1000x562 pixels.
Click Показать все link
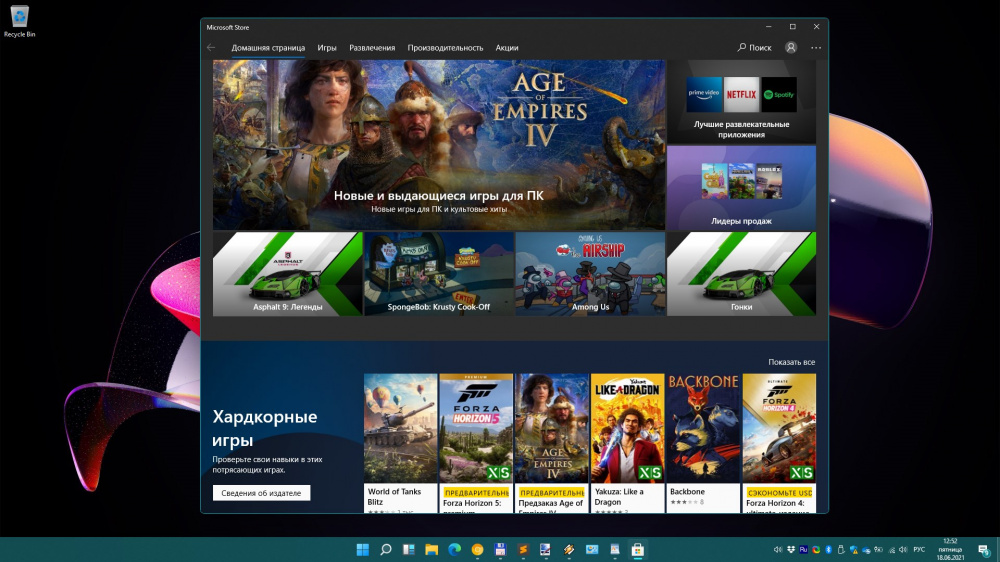pyautogui.click(x=791, y=362)
